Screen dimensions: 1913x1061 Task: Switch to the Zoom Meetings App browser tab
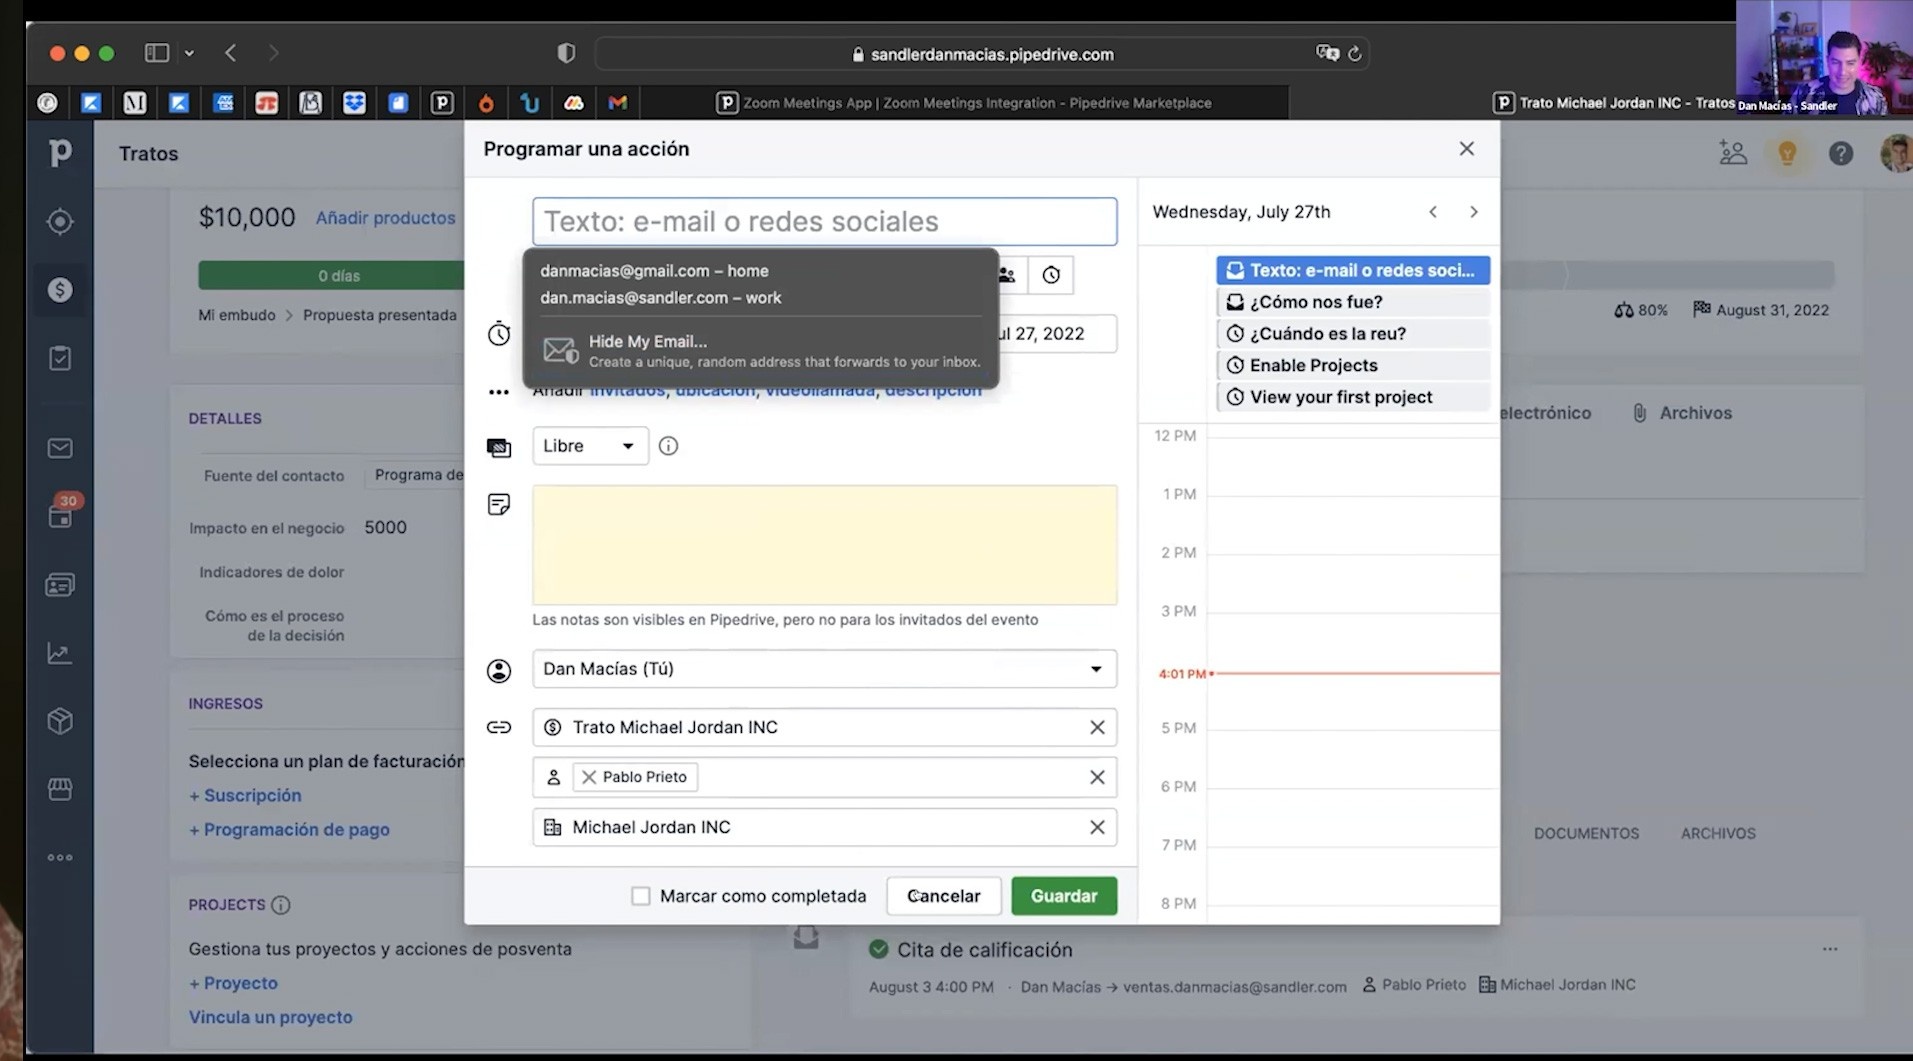coord(963,103)
